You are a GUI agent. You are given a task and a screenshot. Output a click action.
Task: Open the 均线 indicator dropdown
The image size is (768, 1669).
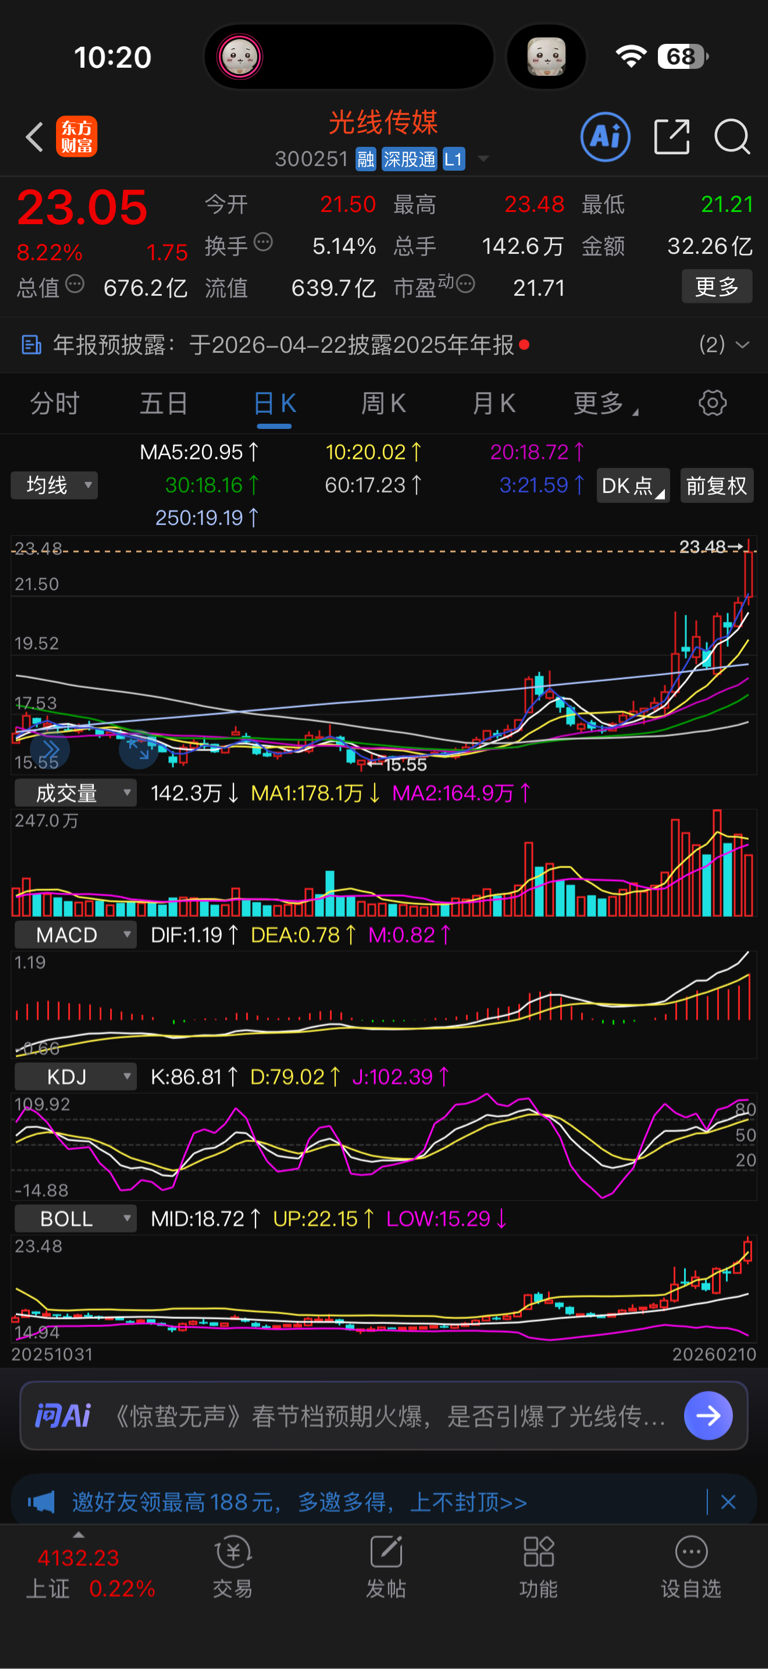tap(55, 485)
